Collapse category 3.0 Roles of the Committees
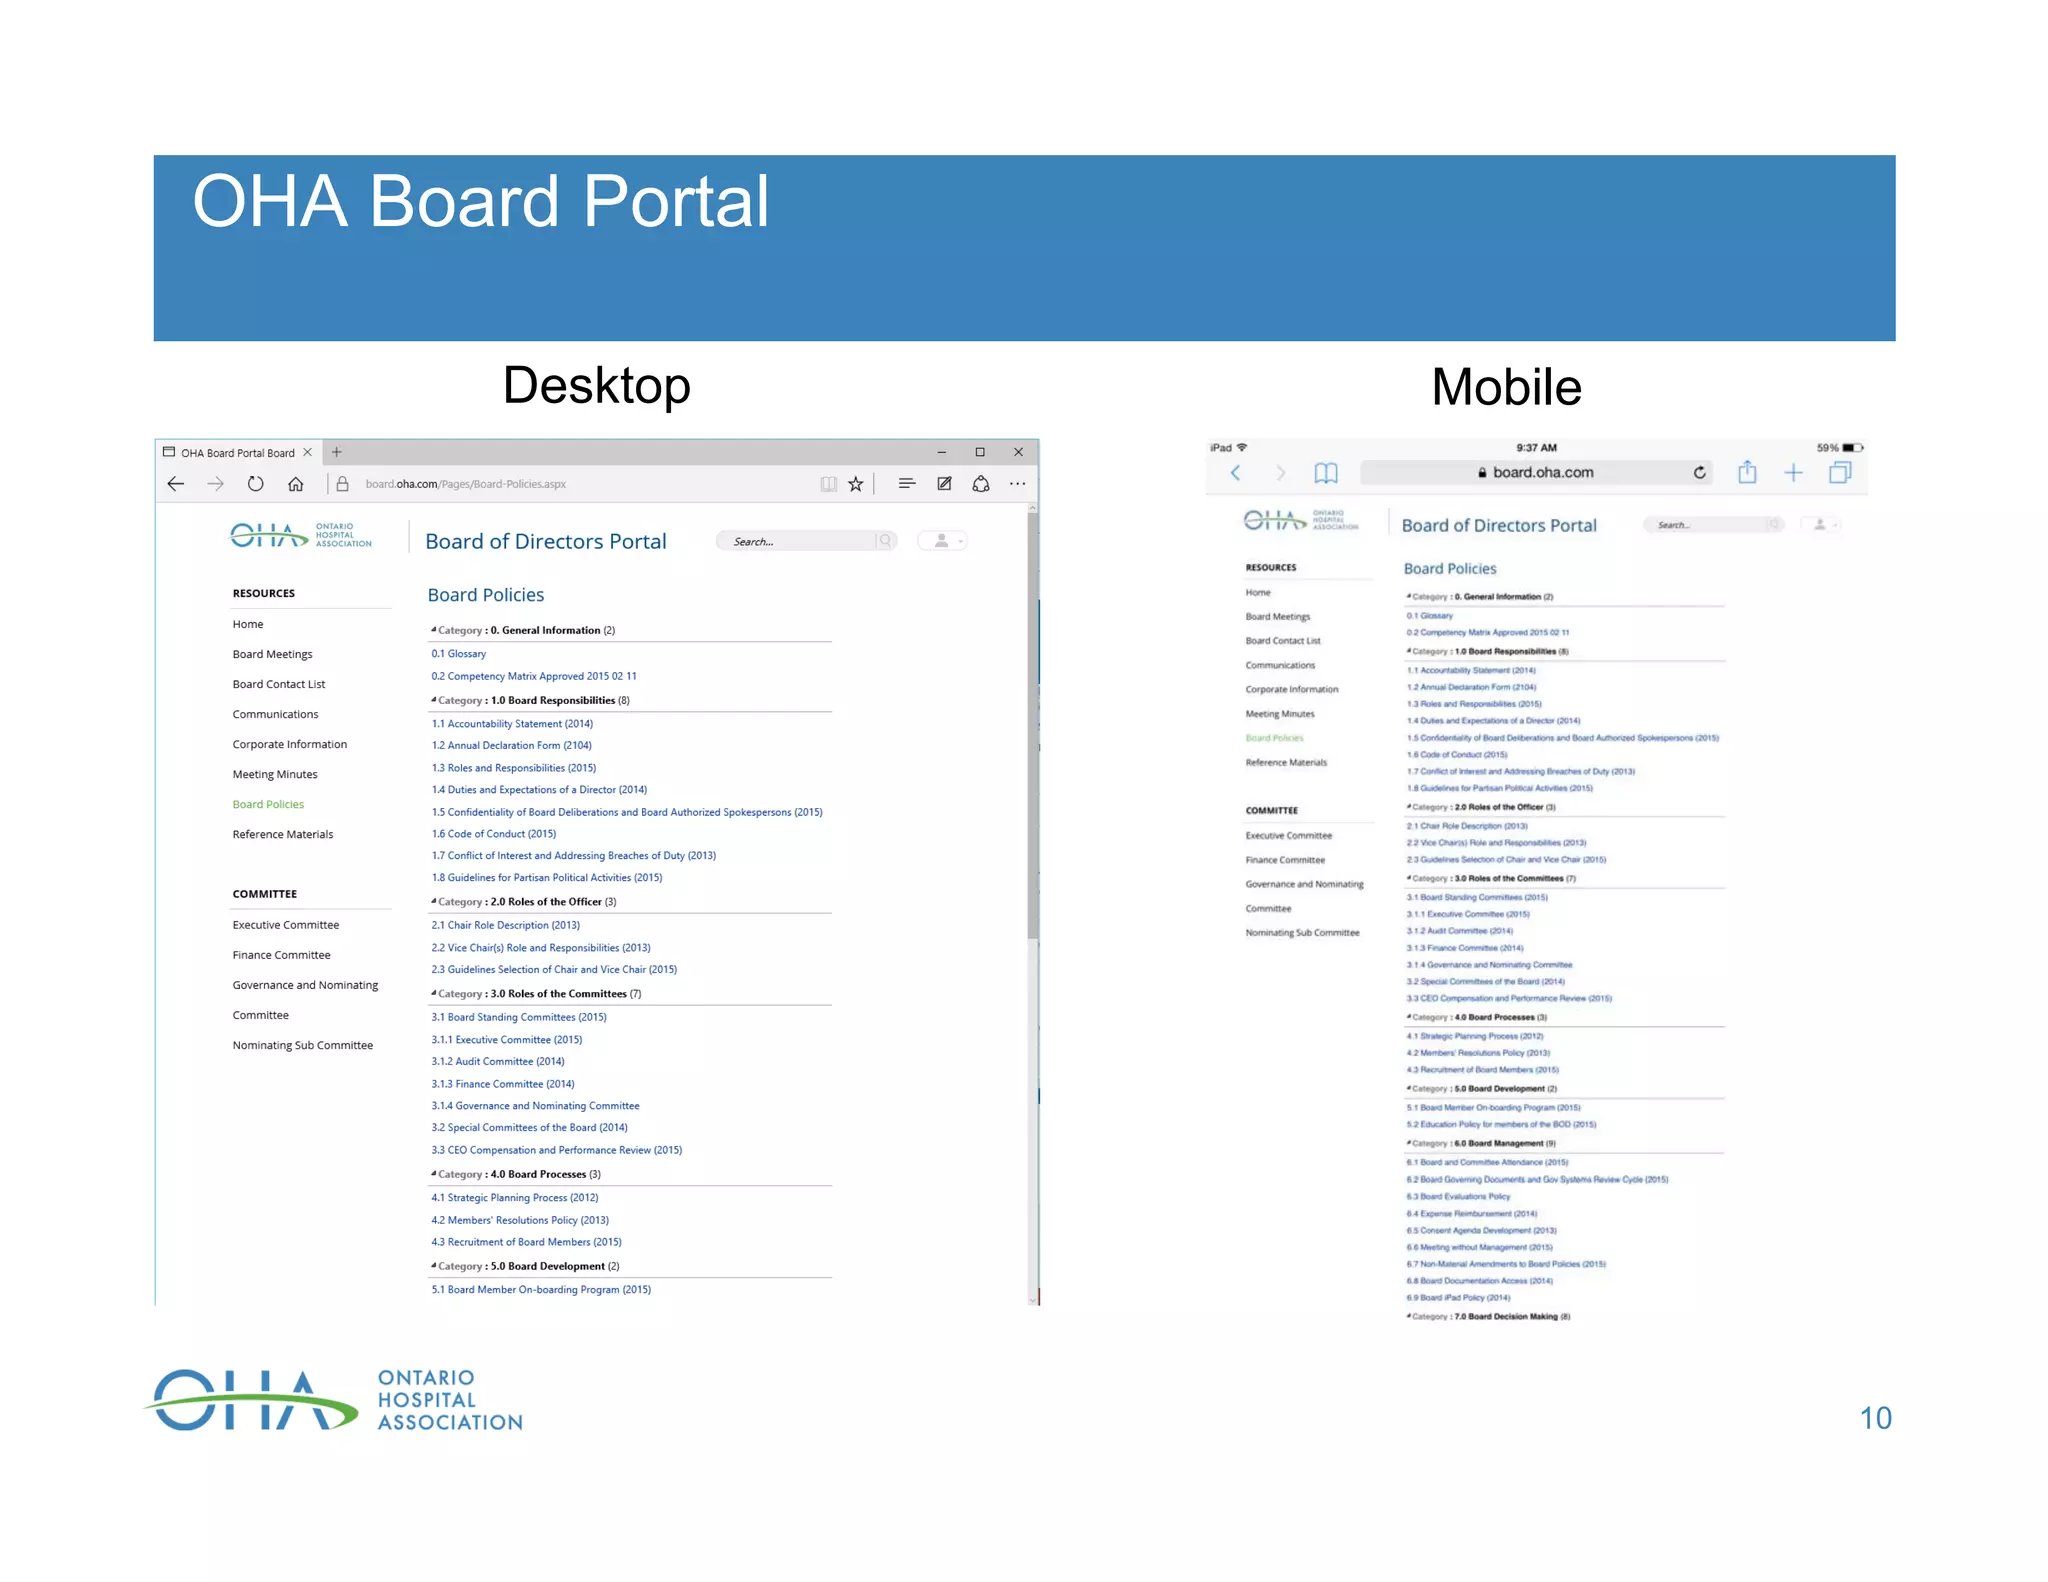Screen dimensions: 2048x1582 point(434,994)
